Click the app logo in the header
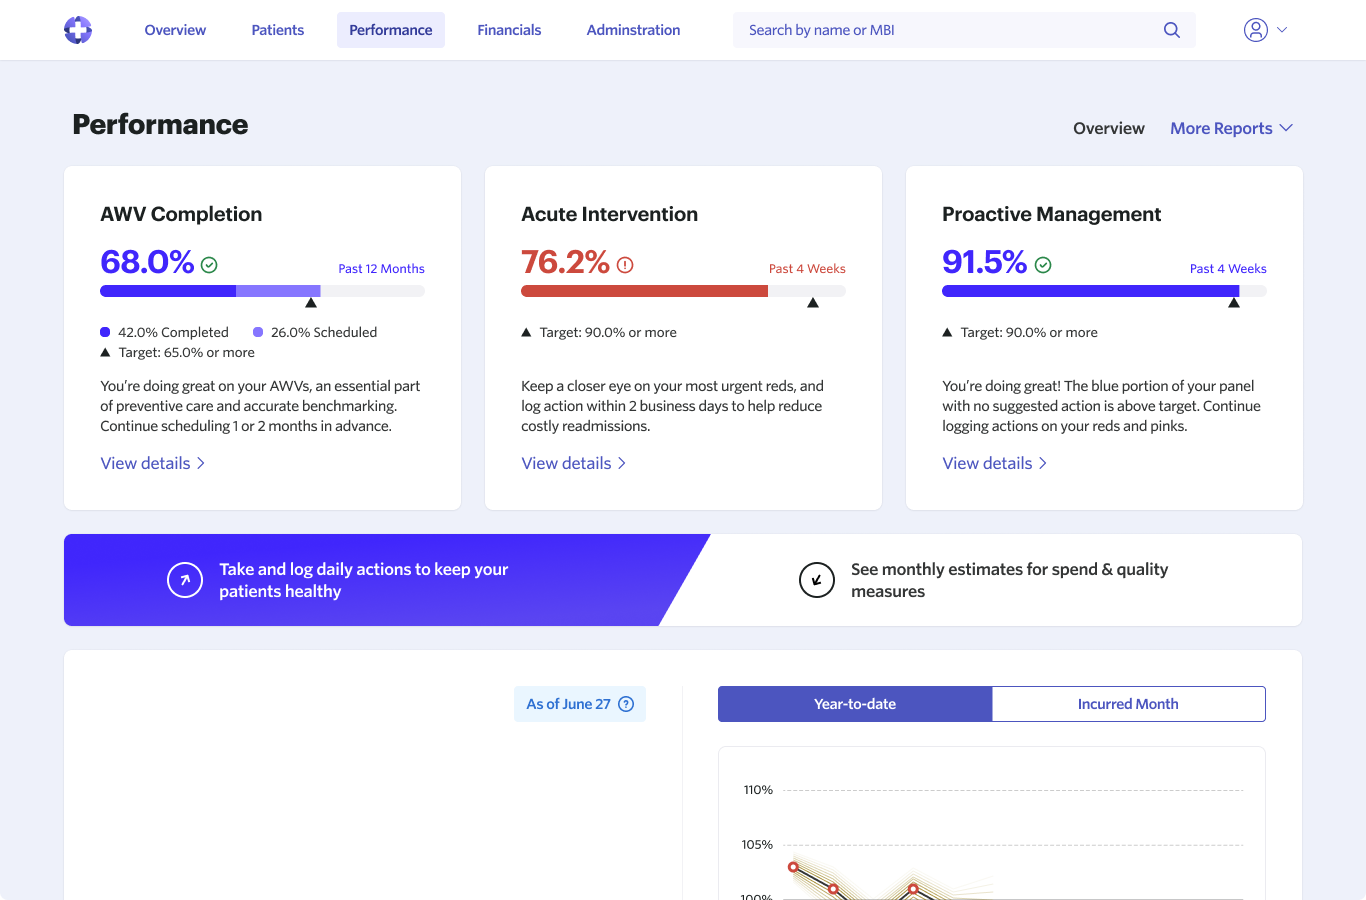1366x900 pixels. tap(78, 30)
